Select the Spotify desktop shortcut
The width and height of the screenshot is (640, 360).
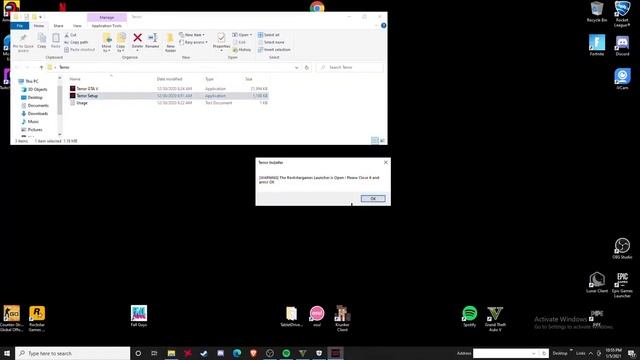pos(469,316)
